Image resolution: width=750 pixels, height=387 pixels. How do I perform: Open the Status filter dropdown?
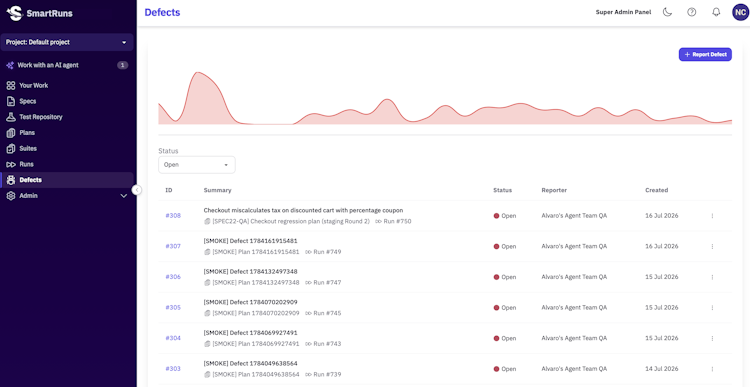click(x=197, y=165)
